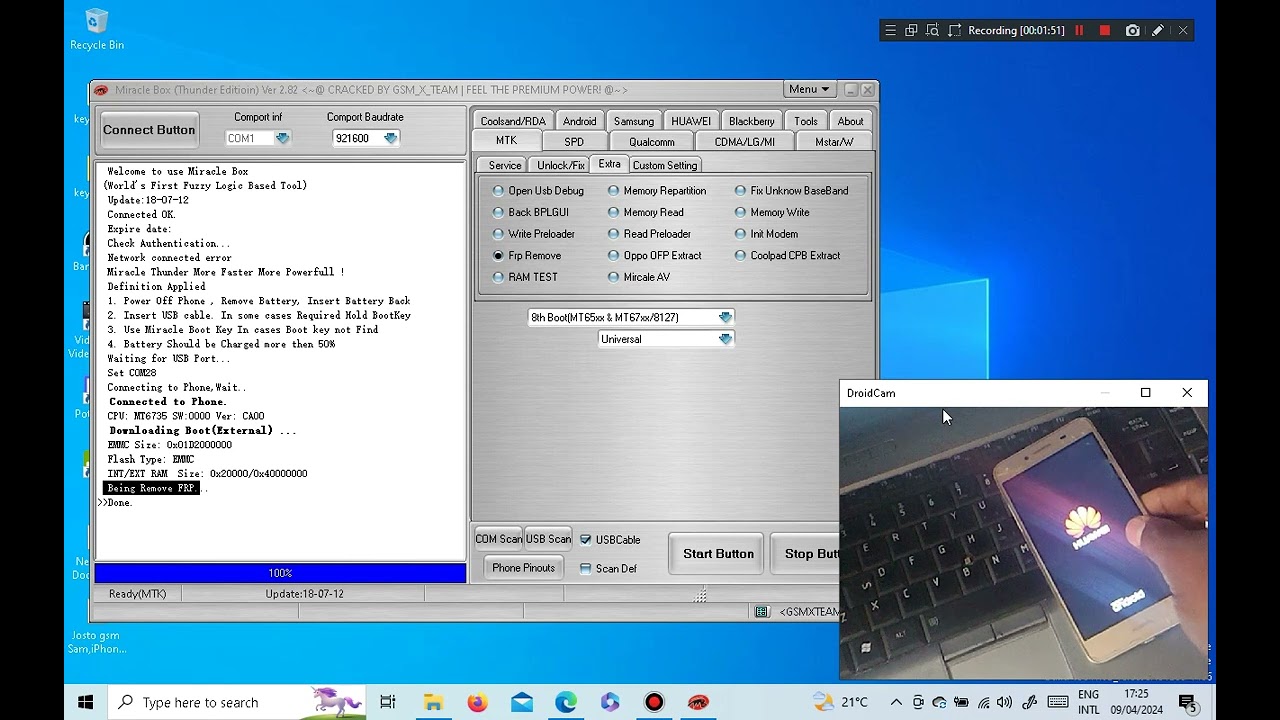
Task: Enable the Scan Def checkbox
Action: (586, 569)
